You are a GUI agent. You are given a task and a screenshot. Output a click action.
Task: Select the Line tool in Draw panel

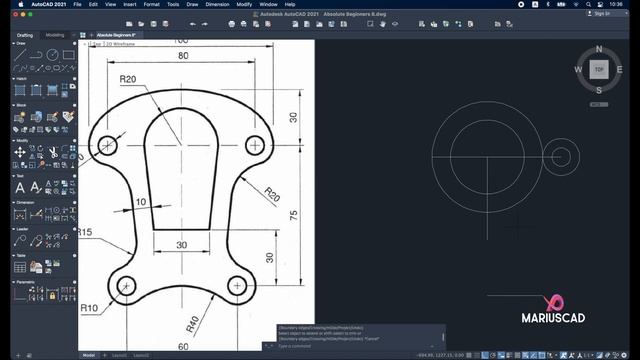20,55
